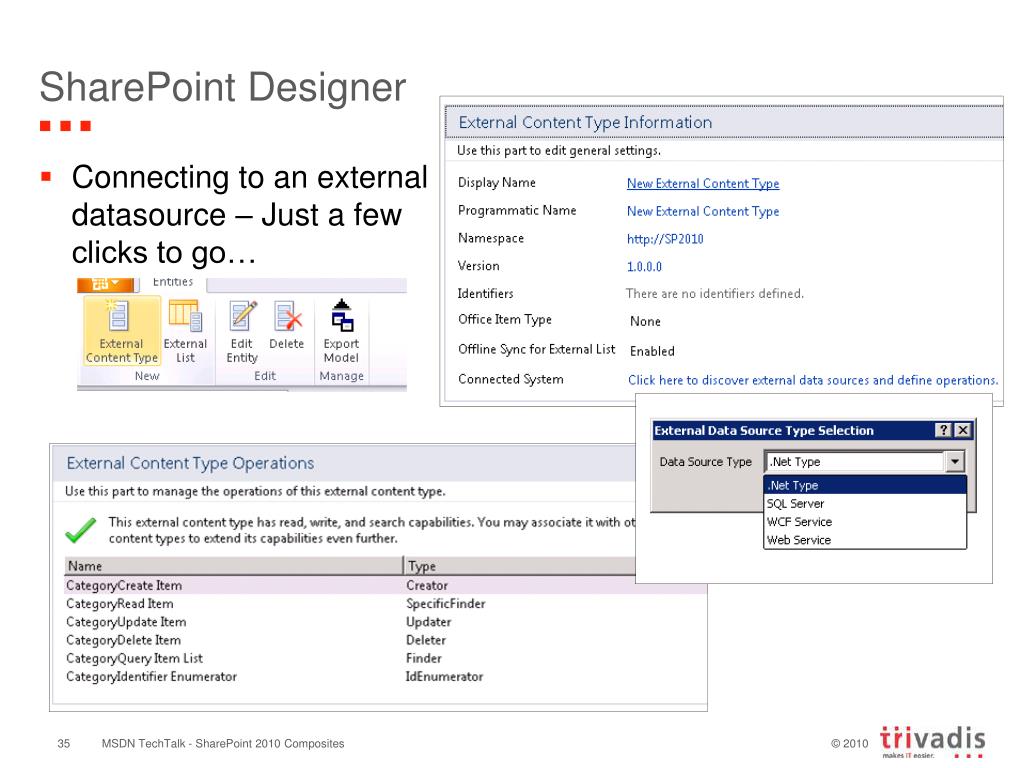Click the Deleter type cell
1024x768 pixels.
(x=426, y=641)
